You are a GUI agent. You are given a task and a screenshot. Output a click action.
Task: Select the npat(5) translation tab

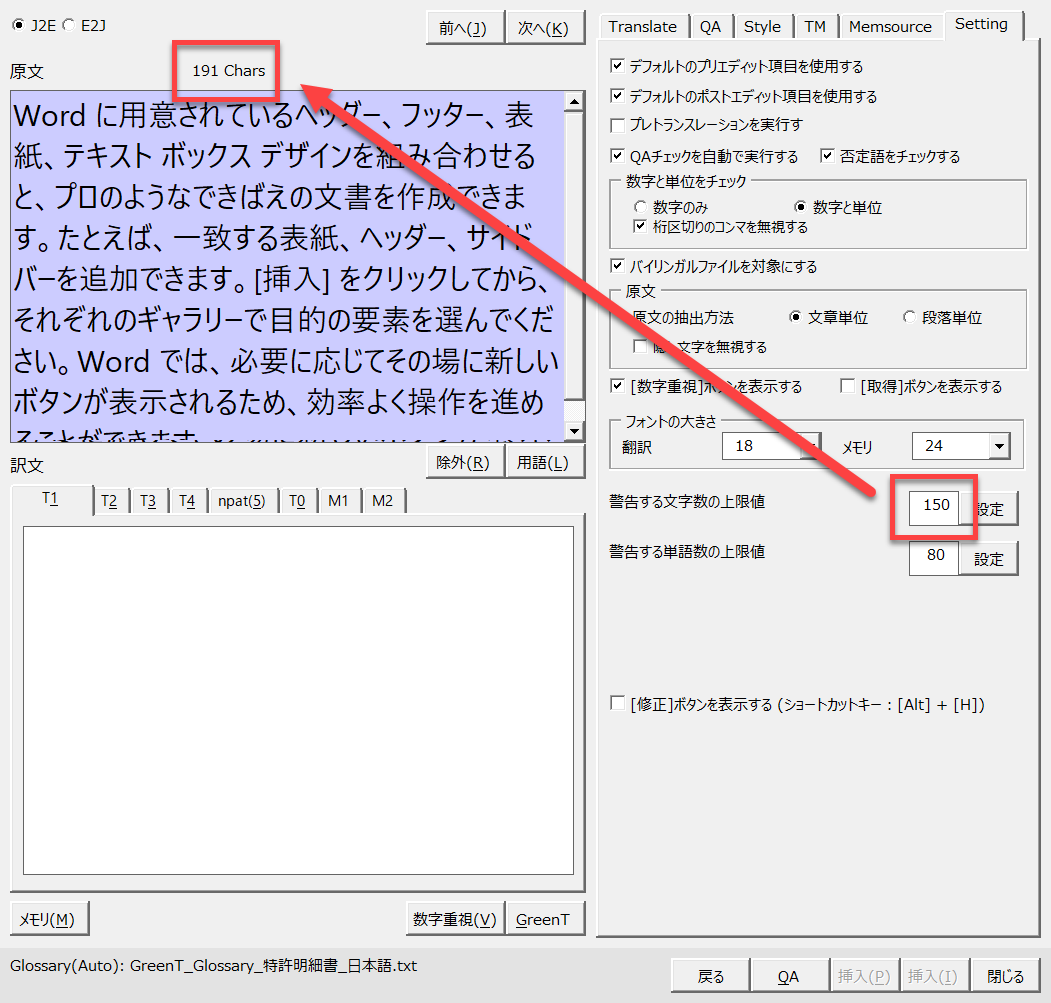pos(241,501)
